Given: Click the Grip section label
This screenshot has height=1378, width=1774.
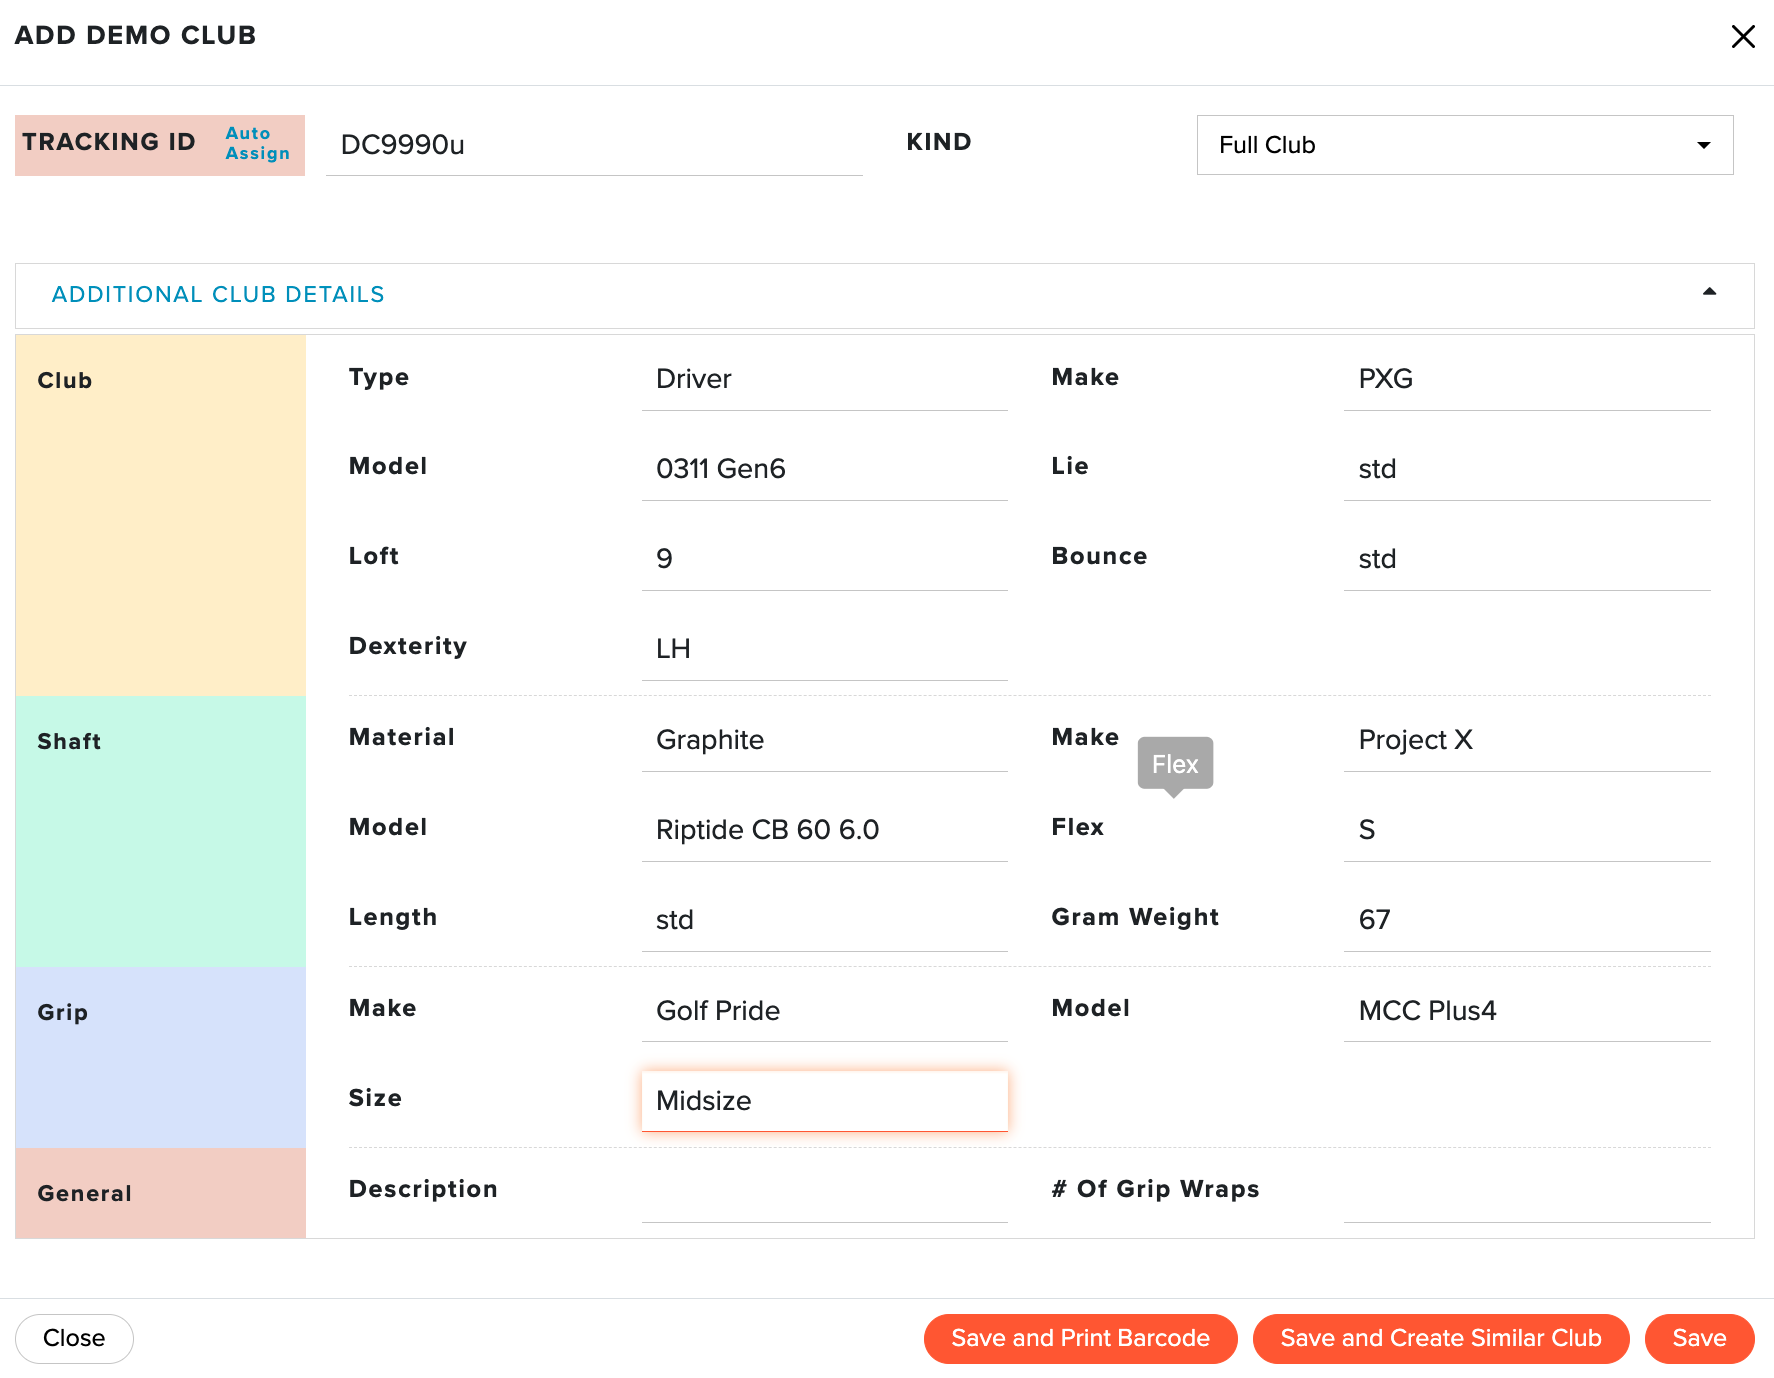Looking at the screenshot, I should tap(63, 1013).
